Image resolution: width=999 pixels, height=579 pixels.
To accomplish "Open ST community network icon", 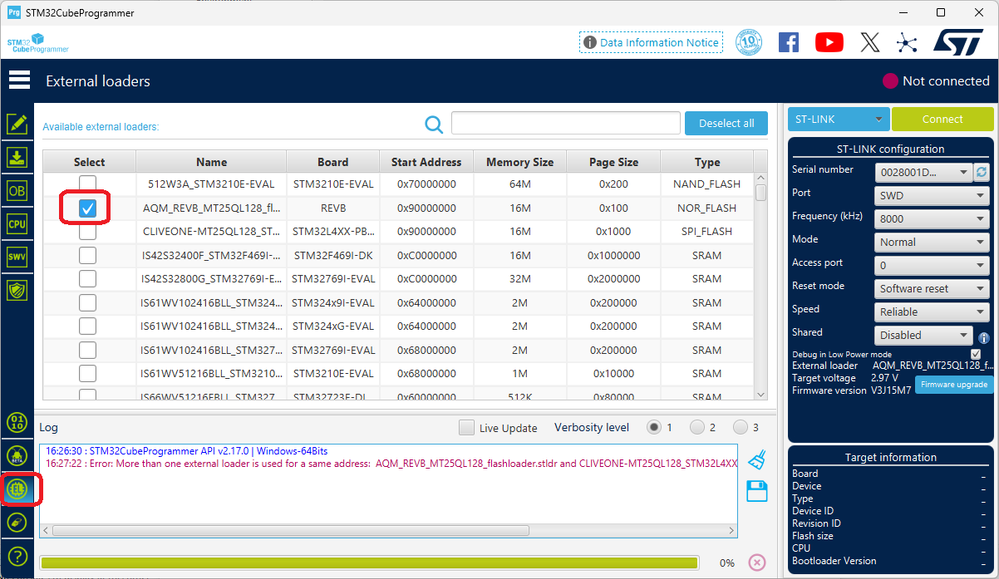I will tap(907, 43).
